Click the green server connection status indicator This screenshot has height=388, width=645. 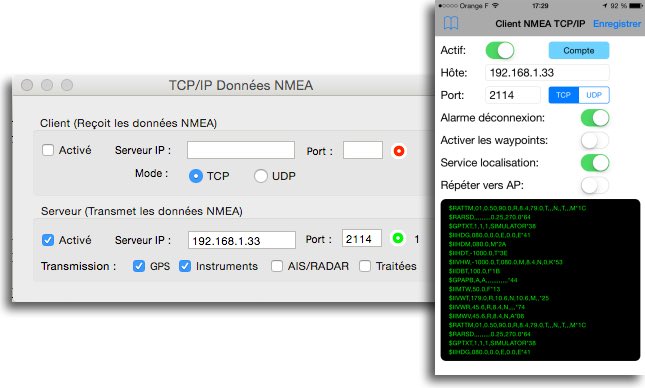point(398,238)
